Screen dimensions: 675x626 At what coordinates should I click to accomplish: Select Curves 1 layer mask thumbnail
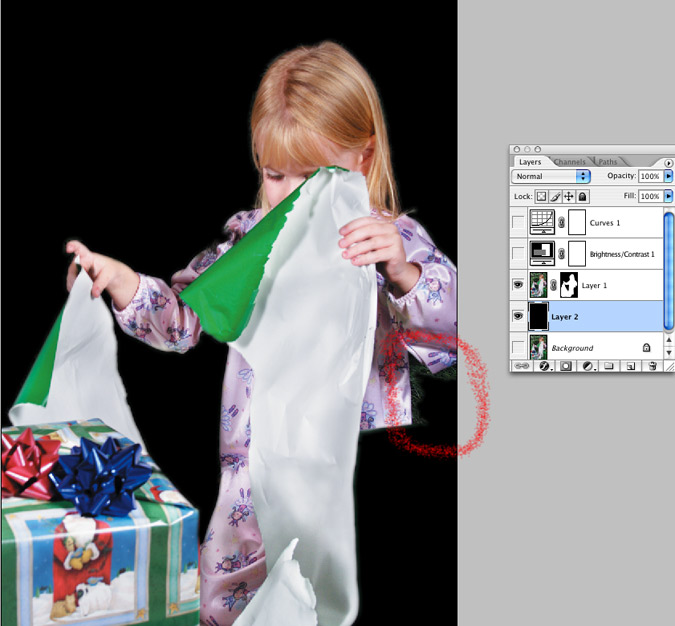pyautogui.click(x=577, y=222)
